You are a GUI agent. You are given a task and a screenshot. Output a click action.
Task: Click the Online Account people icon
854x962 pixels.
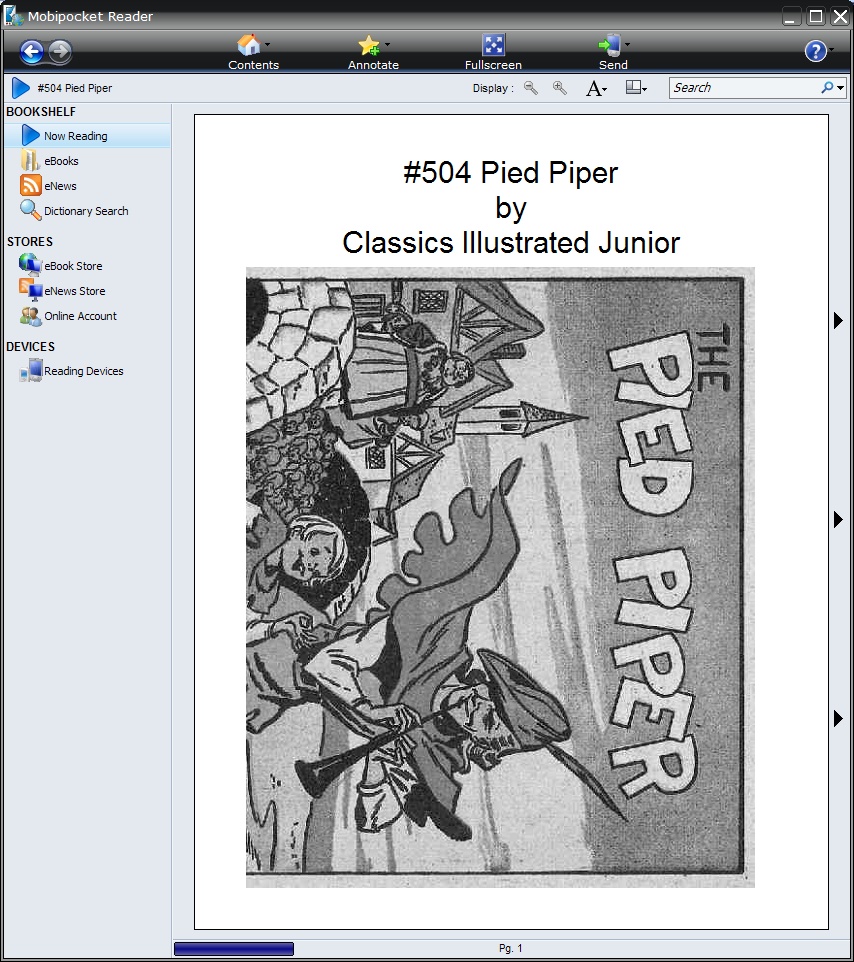pos(30,316)
